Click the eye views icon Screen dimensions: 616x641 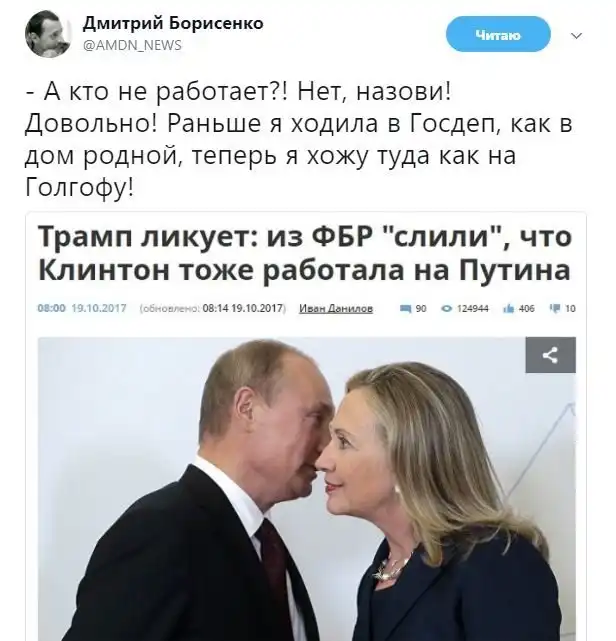[x=447, y=309]
